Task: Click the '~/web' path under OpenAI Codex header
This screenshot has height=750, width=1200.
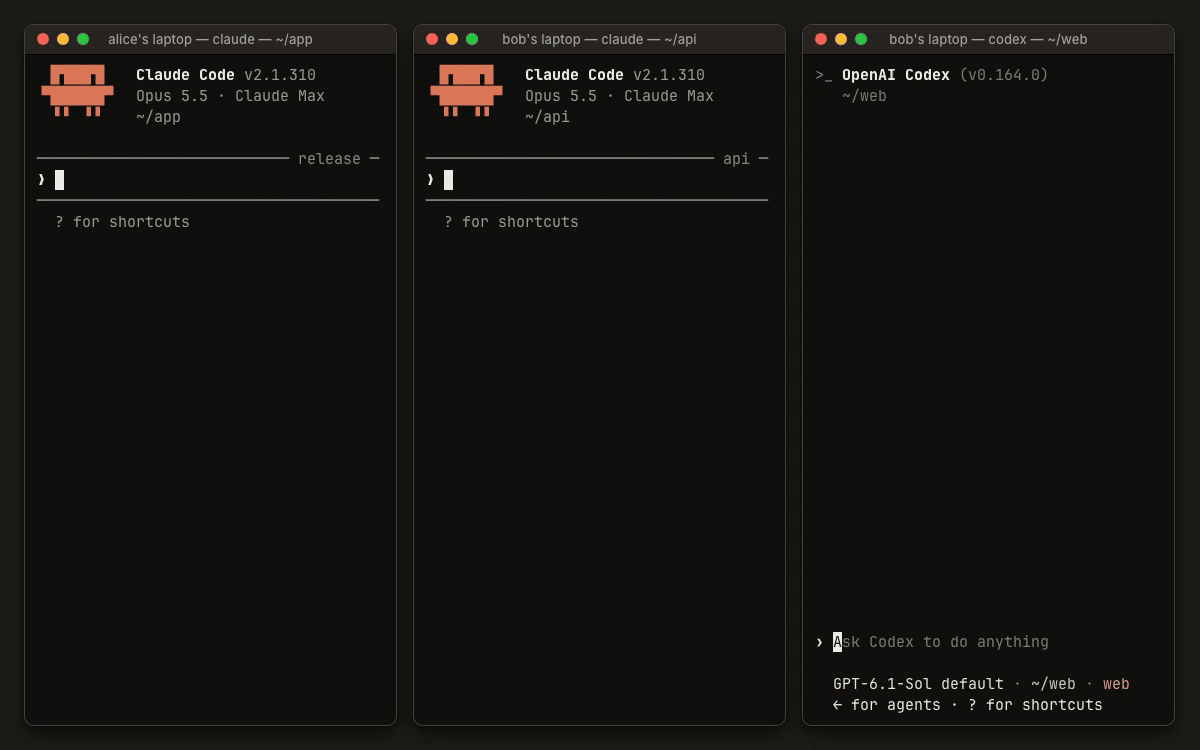Action: click(x=864, y=96)
